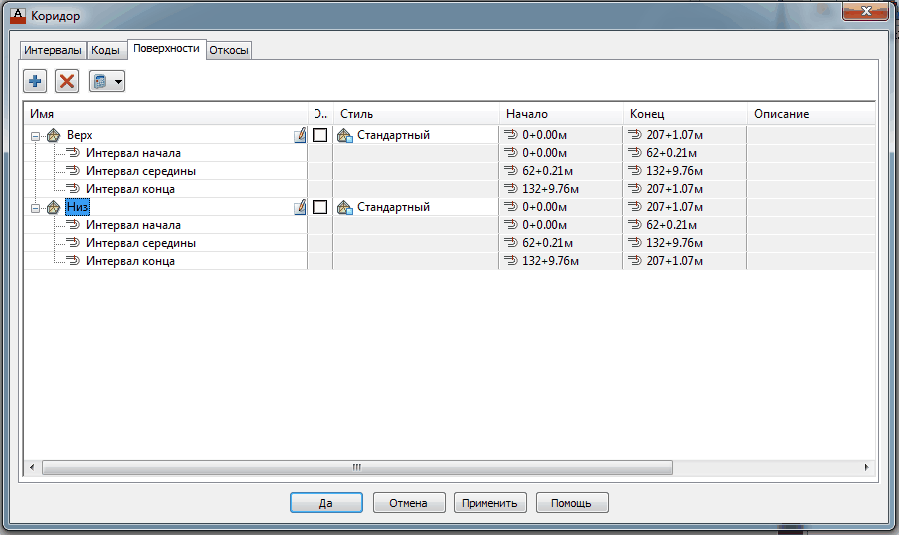Click the Отмена button
Image resolution: width=899 pixels, height=535 pixels.
[x=408, y=503]
